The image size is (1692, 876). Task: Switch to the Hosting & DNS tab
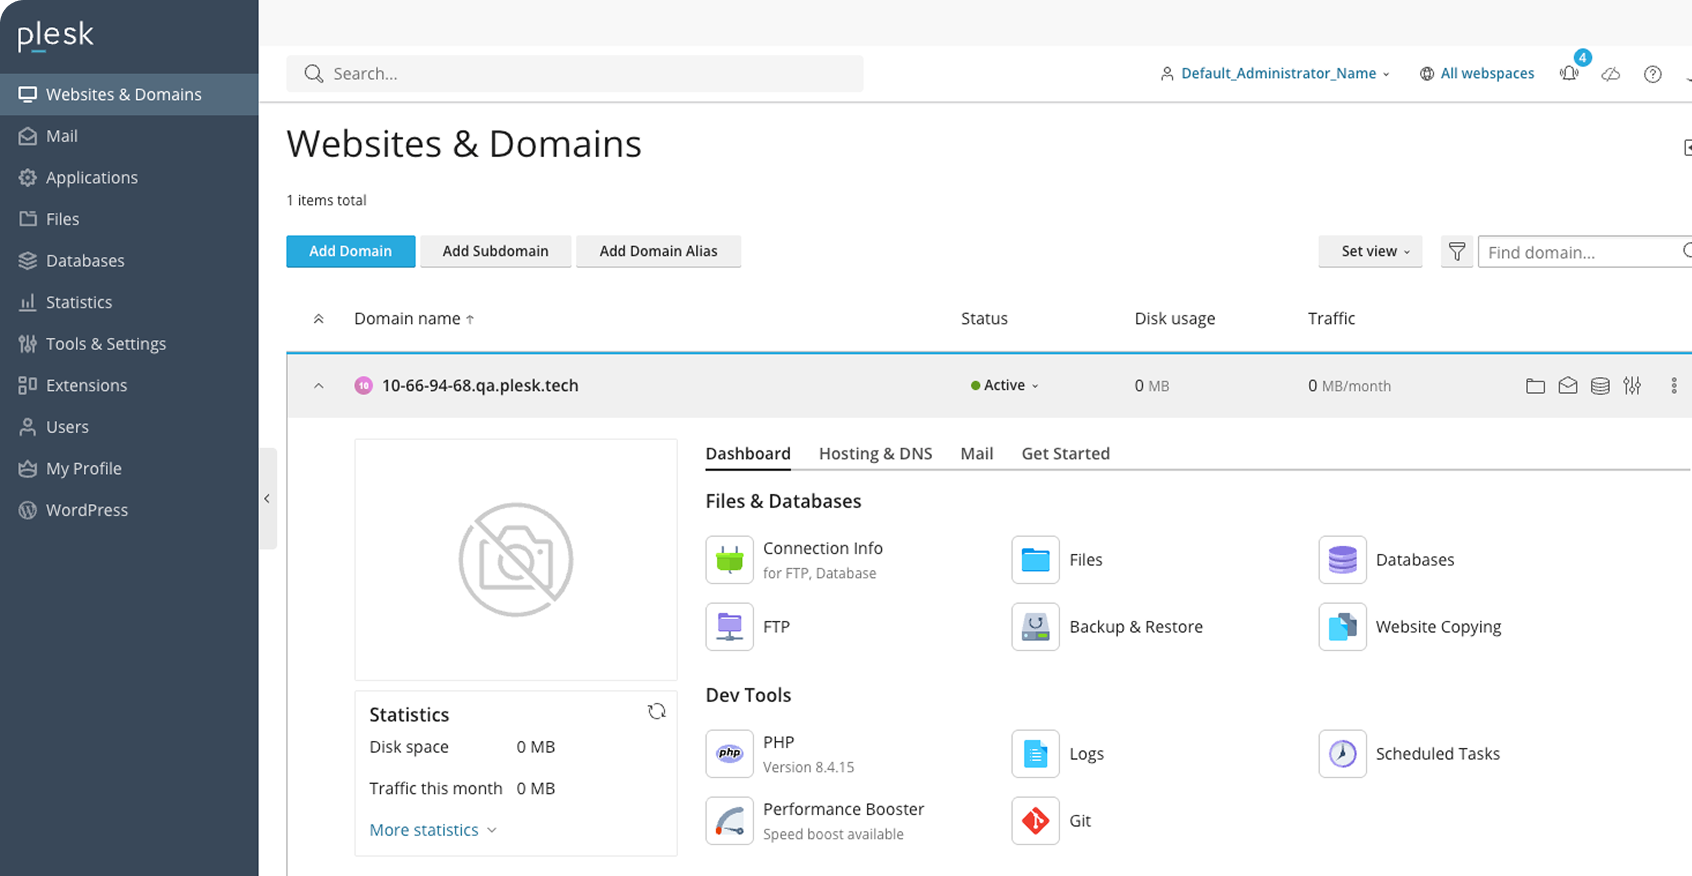click(x=875, y=454)
